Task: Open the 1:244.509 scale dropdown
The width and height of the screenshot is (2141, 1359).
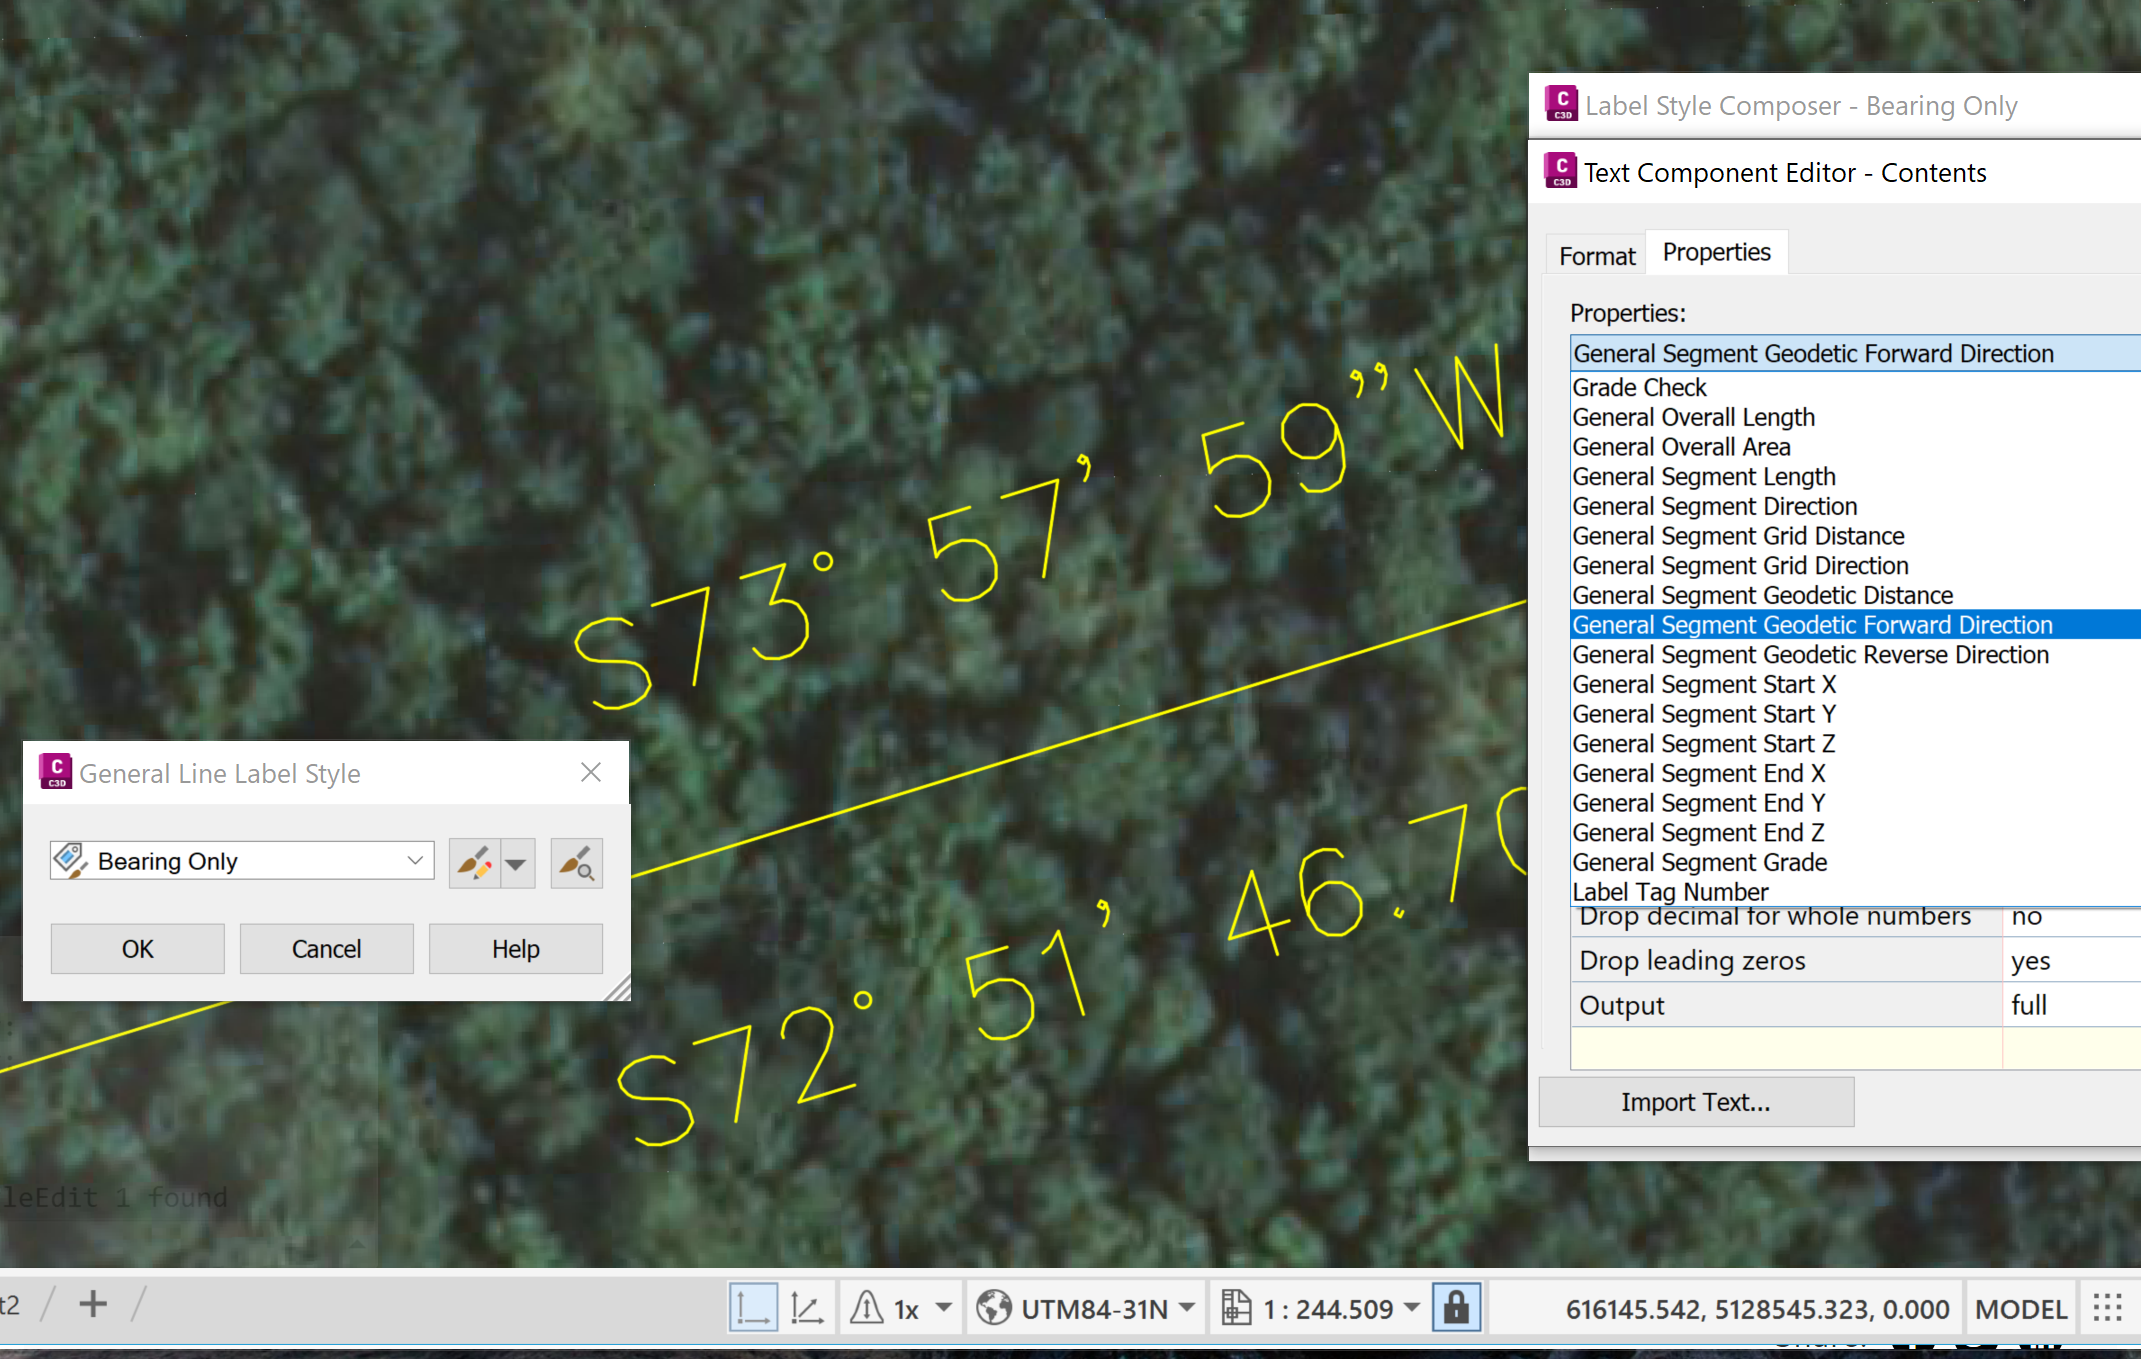Action: tap(1412, 1308)
